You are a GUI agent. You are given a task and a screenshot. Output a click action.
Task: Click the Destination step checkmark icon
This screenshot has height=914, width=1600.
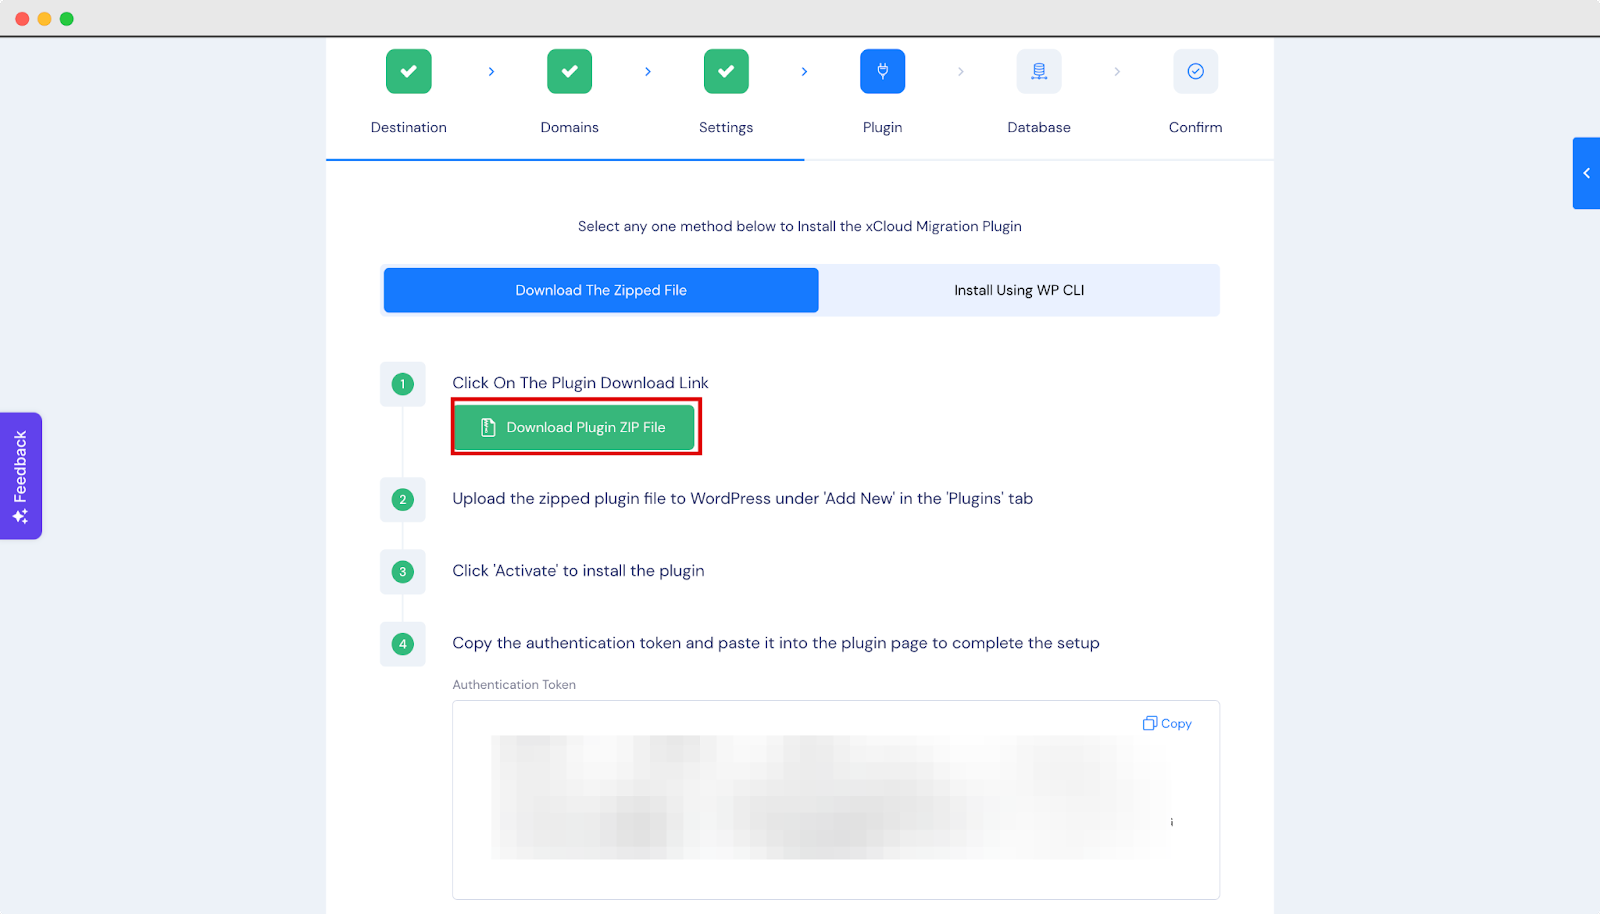[408, 71]
